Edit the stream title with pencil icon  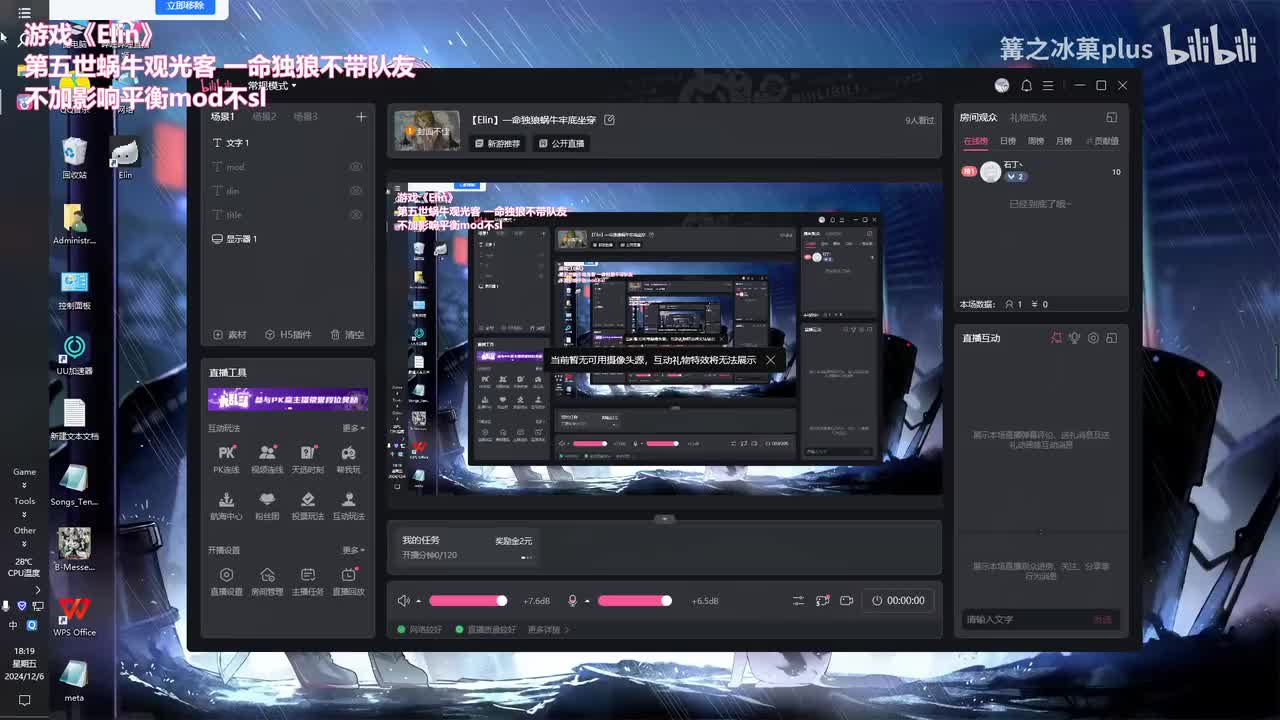coord(609,120)
